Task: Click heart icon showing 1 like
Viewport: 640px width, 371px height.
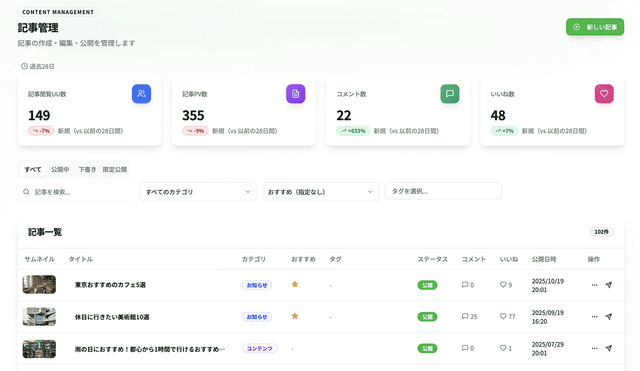Action: 503,348
